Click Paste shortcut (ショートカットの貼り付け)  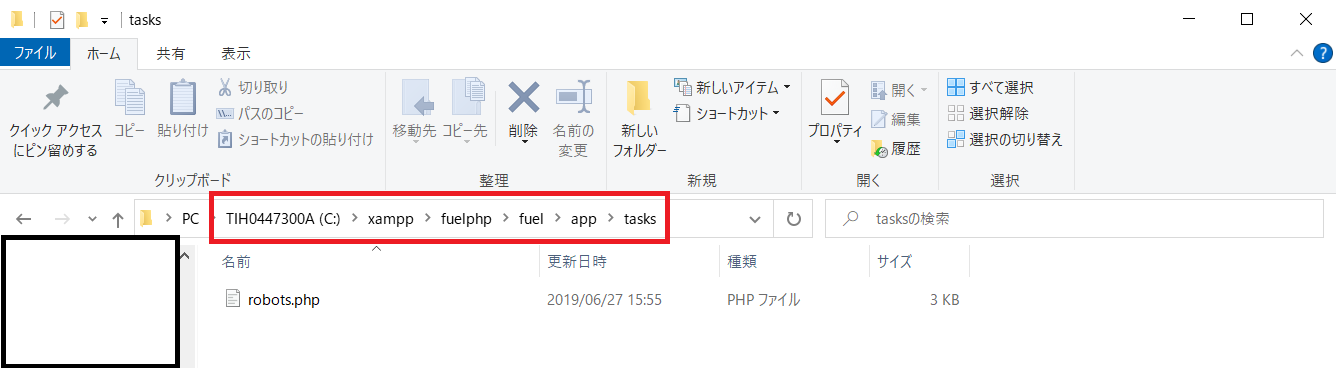[x=295, y=139]
